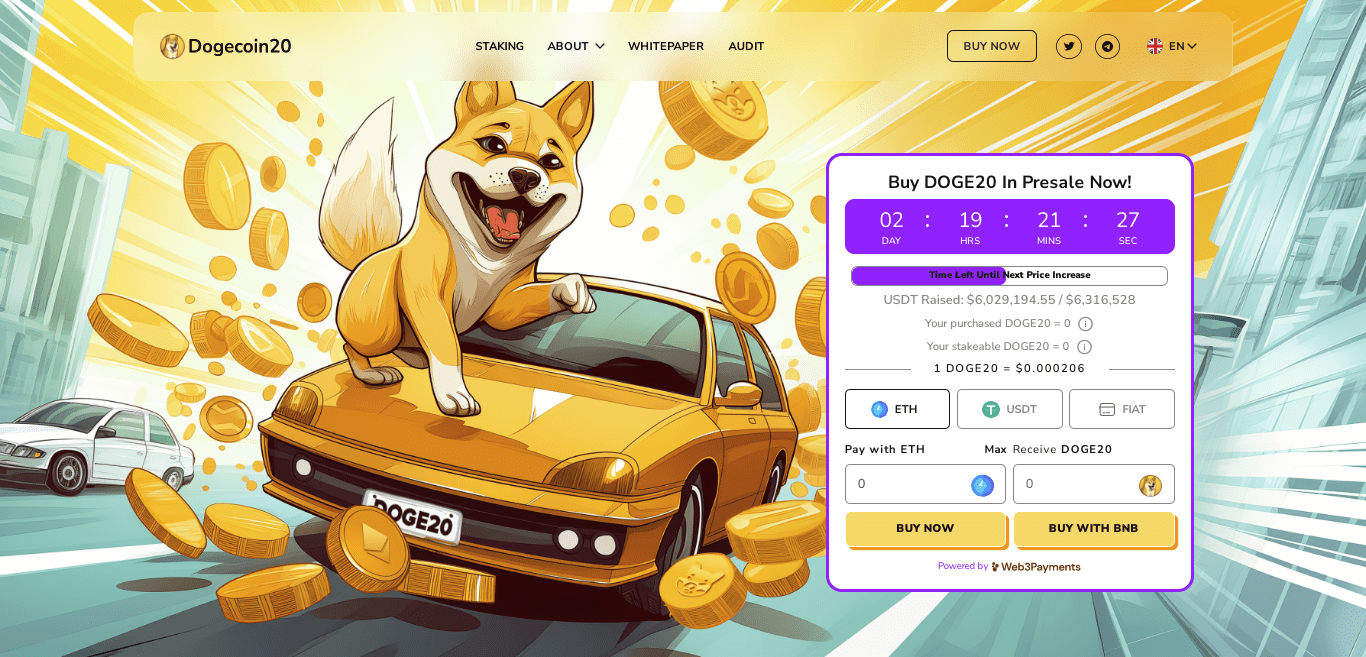The width and height of the screenshot is (1366, 657).
Task: Click the UK flag icon
Action: point(1155,46)
